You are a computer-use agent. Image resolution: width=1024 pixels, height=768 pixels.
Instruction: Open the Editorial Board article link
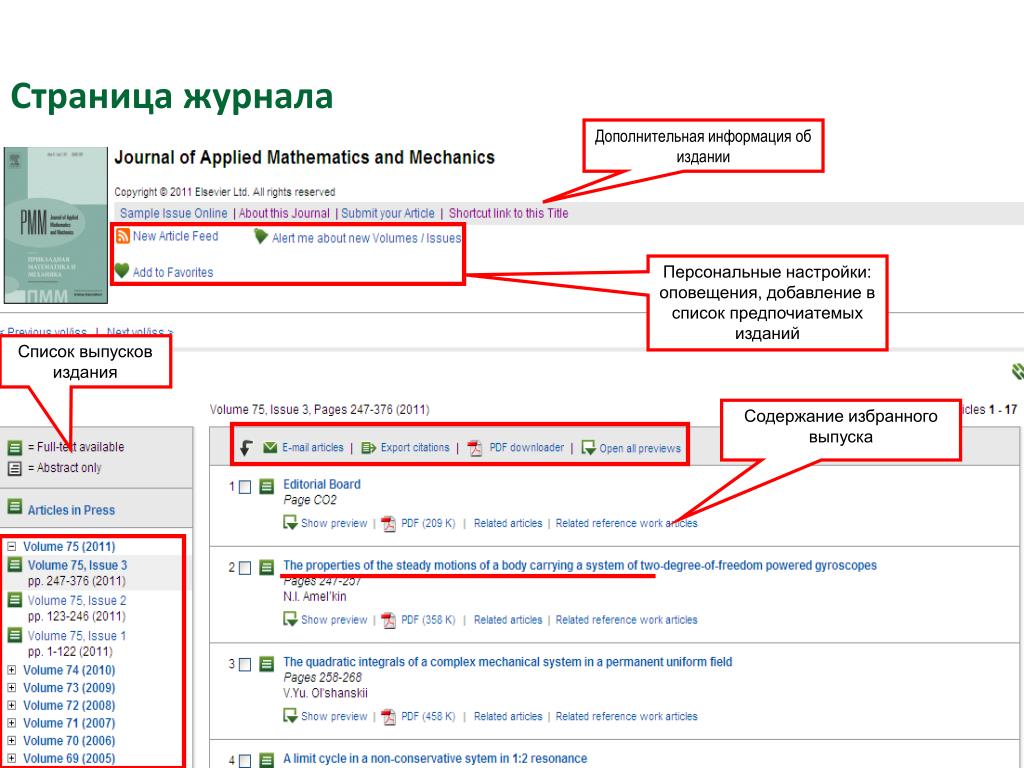(x=322, y=485)
